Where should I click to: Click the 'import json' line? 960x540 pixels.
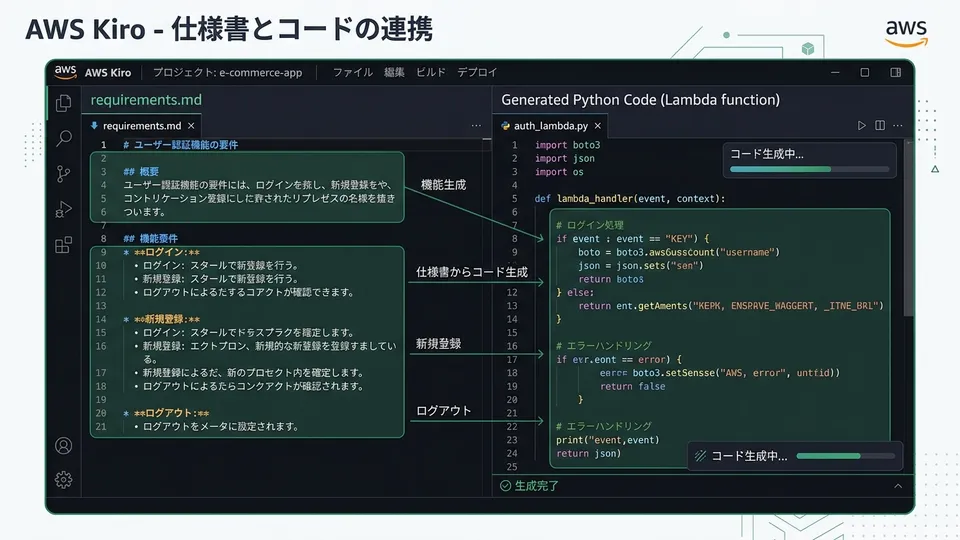coord(564,159)
